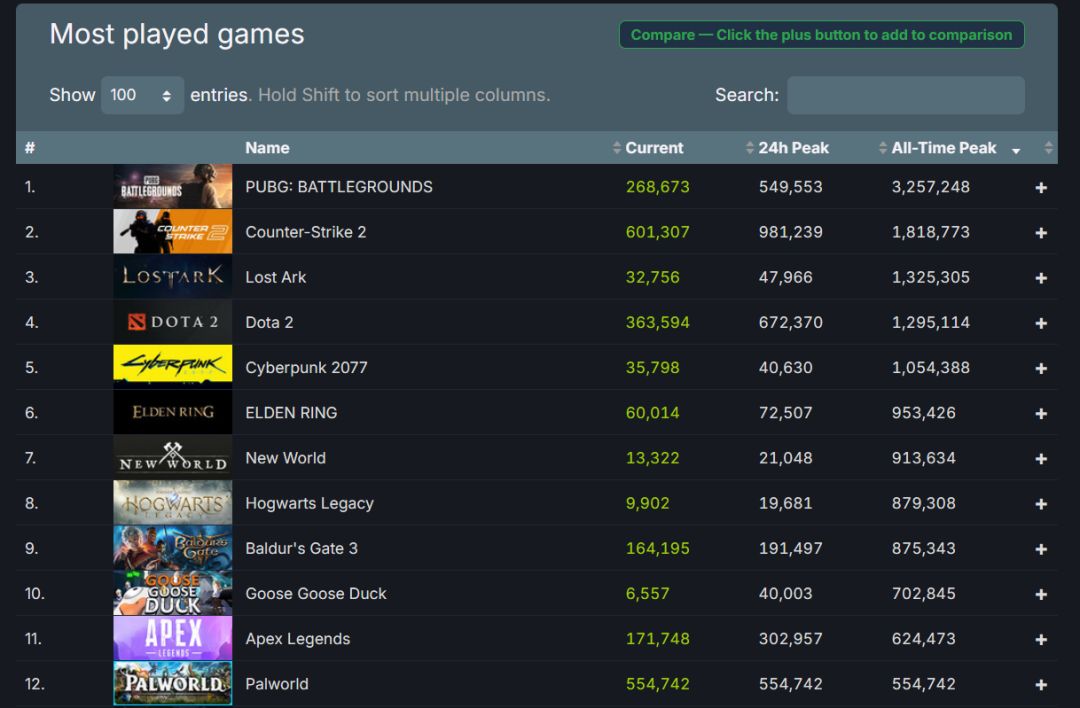Click all-time peak value 3,257,248
Image resolution: width=1080 pixels, height=708 pixels.
click(x=931, y=187)
